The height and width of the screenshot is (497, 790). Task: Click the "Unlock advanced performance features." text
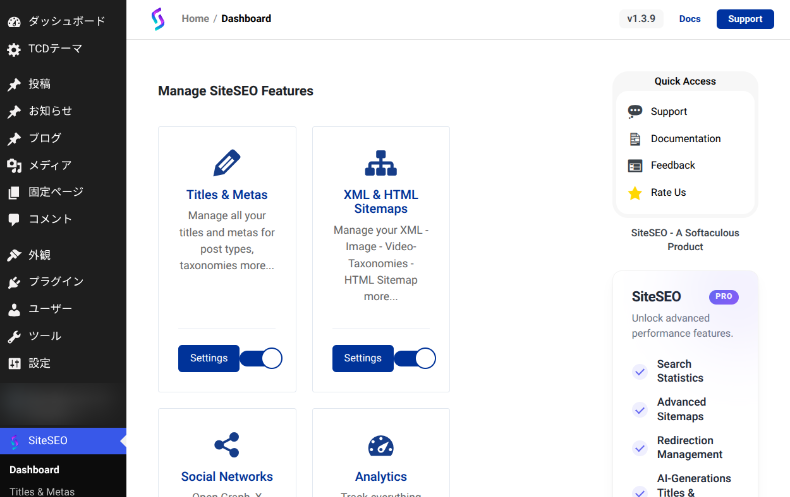(x=682, y=326)
